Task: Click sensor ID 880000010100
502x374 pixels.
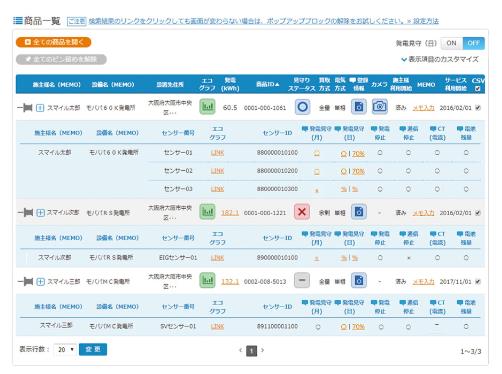Action: point(277,153)
